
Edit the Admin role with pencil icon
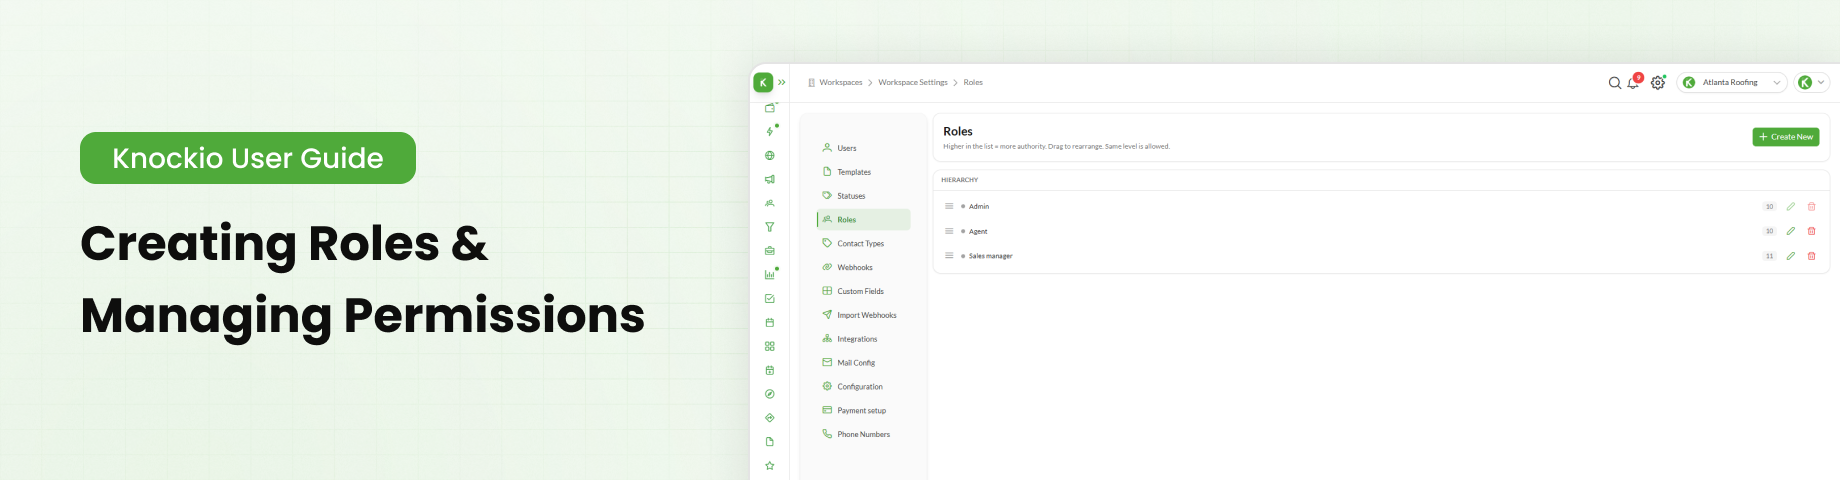click(x=1791, y=207)
